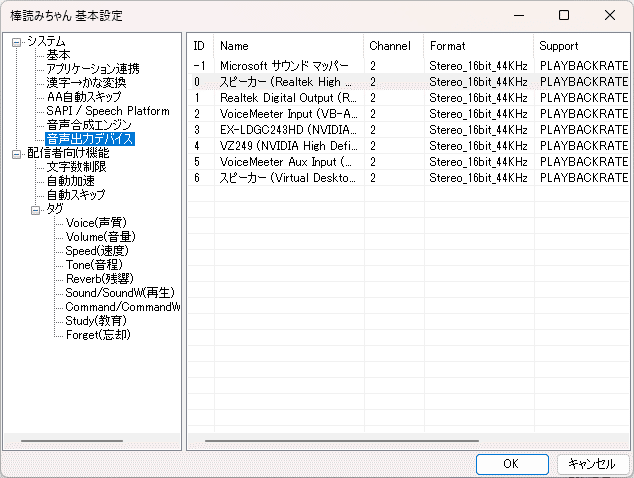634x478 pixels.
Task: Select Realtek Digital Output device row
Action: click(x=409, y=98)
